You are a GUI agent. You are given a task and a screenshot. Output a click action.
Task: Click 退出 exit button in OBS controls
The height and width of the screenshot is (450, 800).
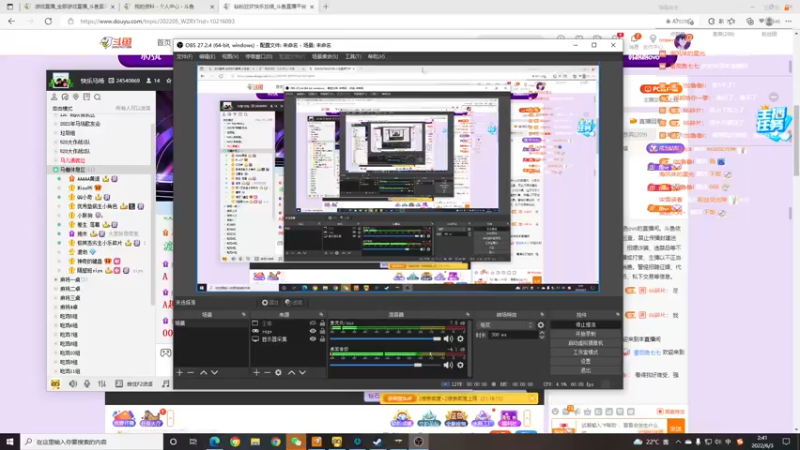(x=585, y=370)
